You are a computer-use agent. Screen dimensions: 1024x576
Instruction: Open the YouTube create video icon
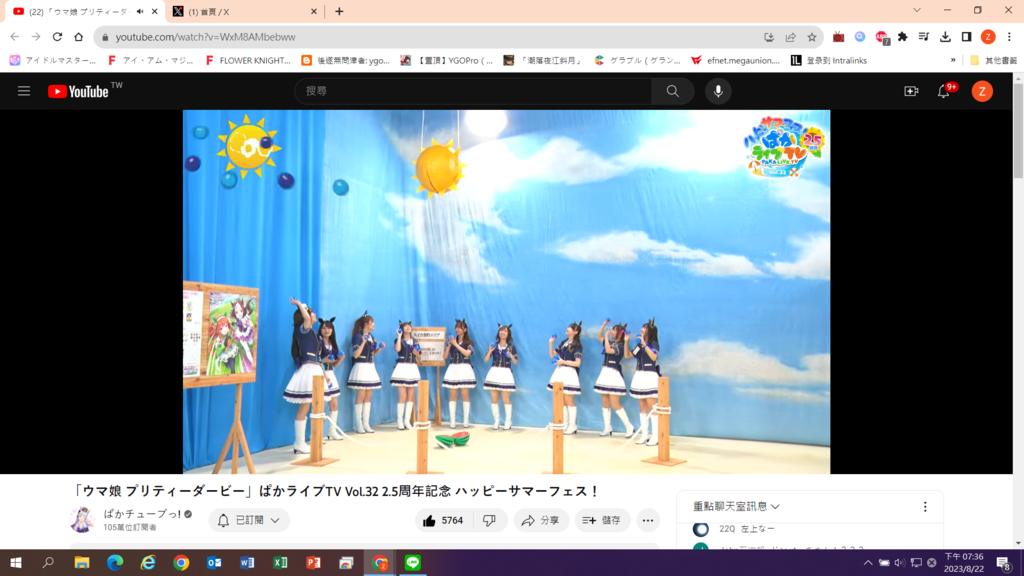(911, 91)
